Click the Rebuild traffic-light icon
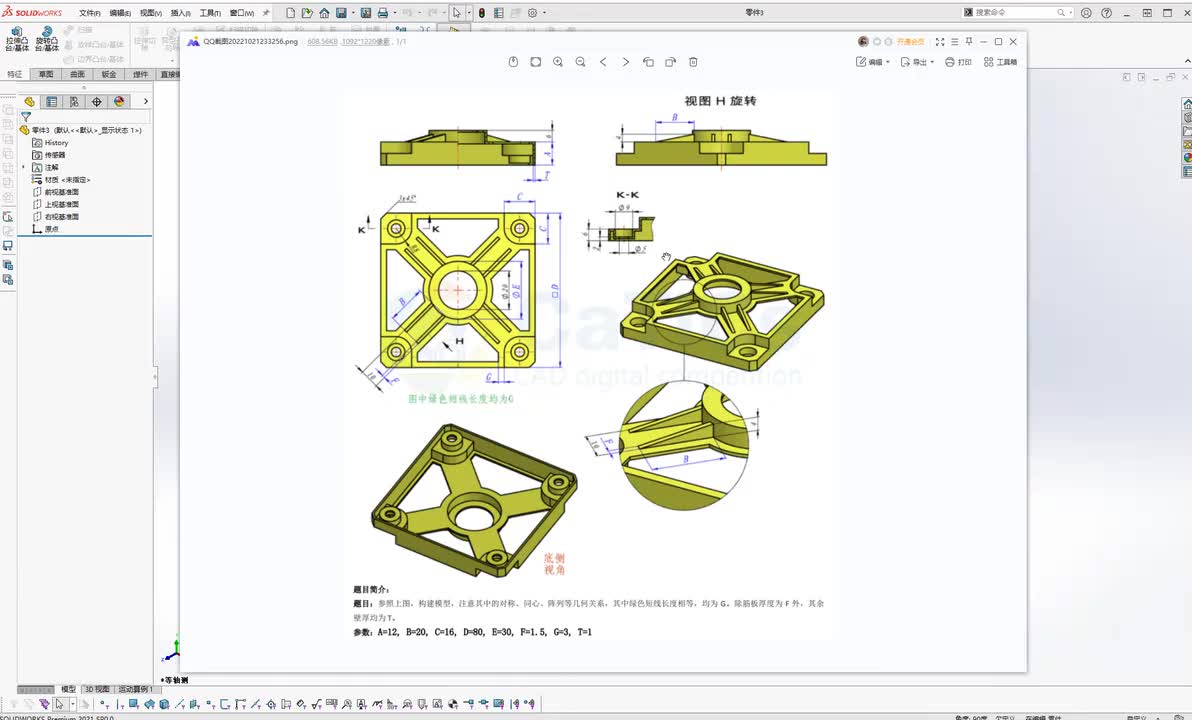 pos(482,13)
